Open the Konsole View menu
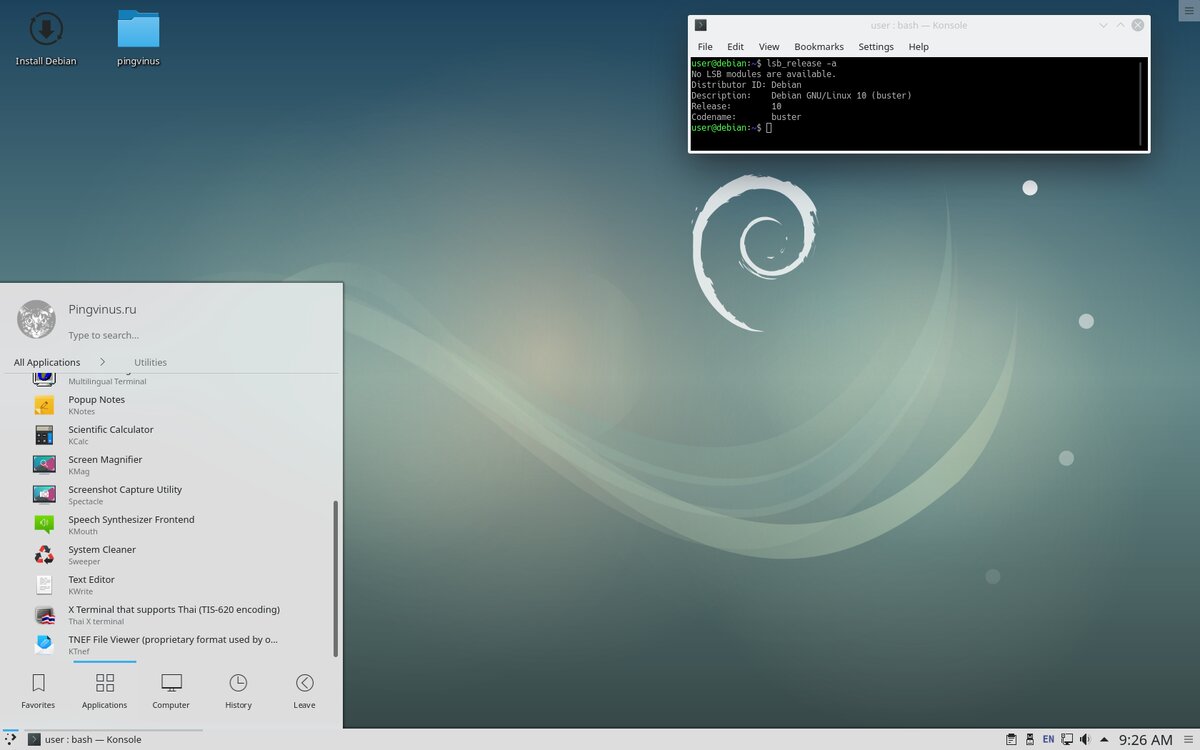The image size is (1200, 750). 769,46
